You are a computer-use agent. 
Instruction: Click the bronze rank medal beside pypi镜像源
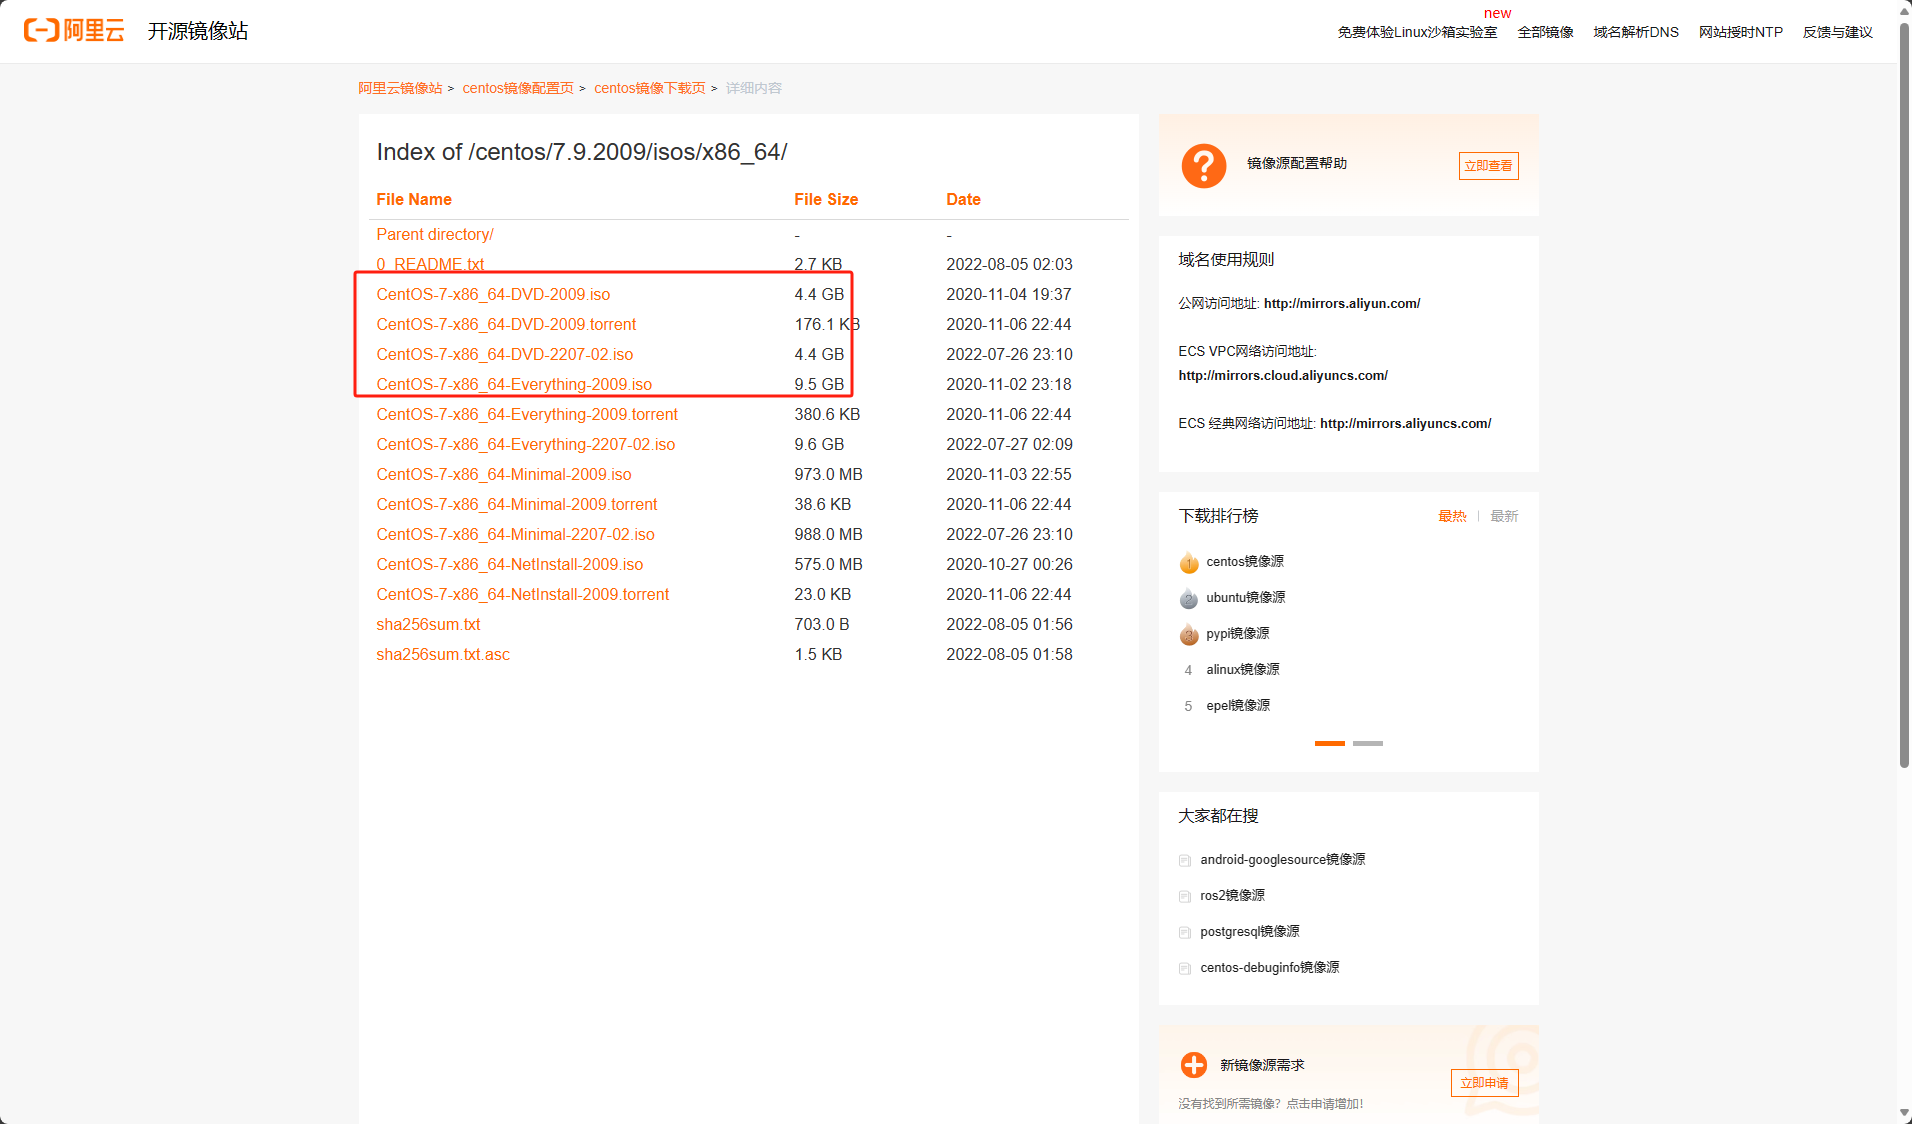pyautogui.click(x=1189, y=634)
